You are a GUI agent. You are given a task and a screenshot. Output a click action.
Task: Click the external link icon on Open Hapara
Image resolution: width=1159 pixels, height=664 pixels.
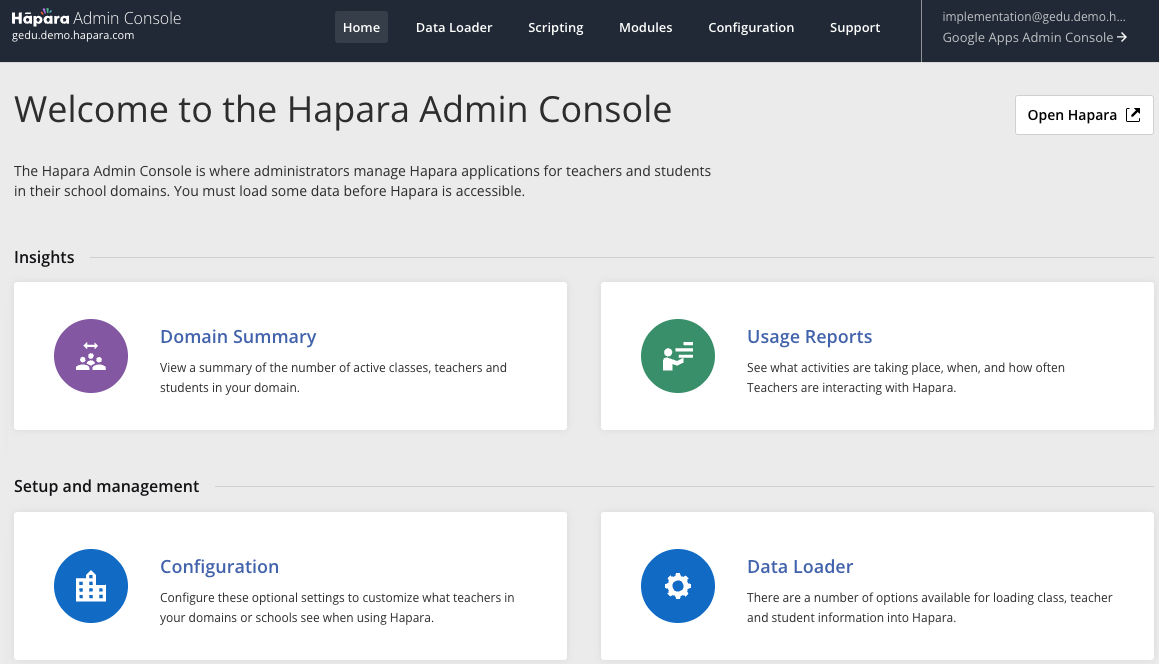pos(1133,115)
